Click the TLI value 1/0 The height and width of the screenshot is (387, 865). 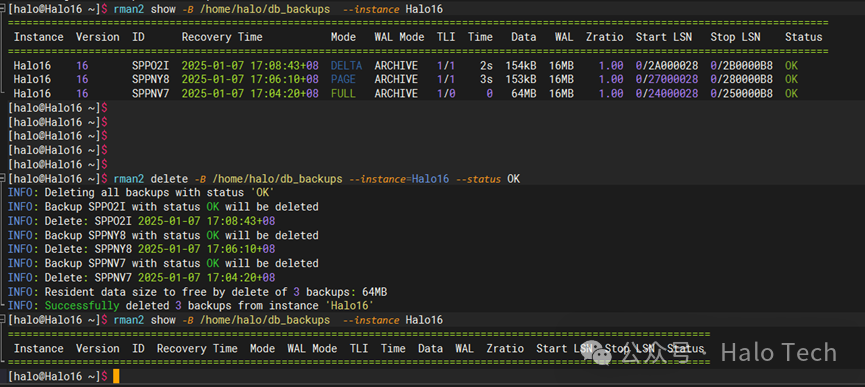point(446,94)
